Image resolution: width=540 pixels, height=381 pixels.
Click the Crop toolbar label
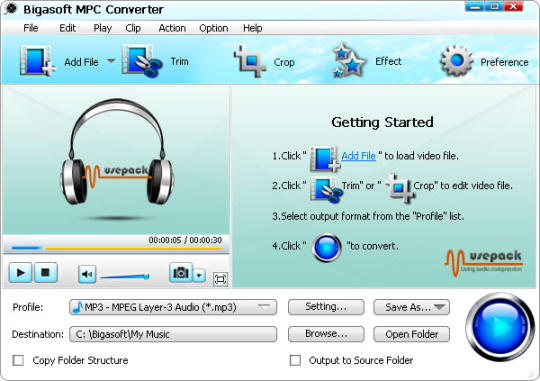click(284, 62)
